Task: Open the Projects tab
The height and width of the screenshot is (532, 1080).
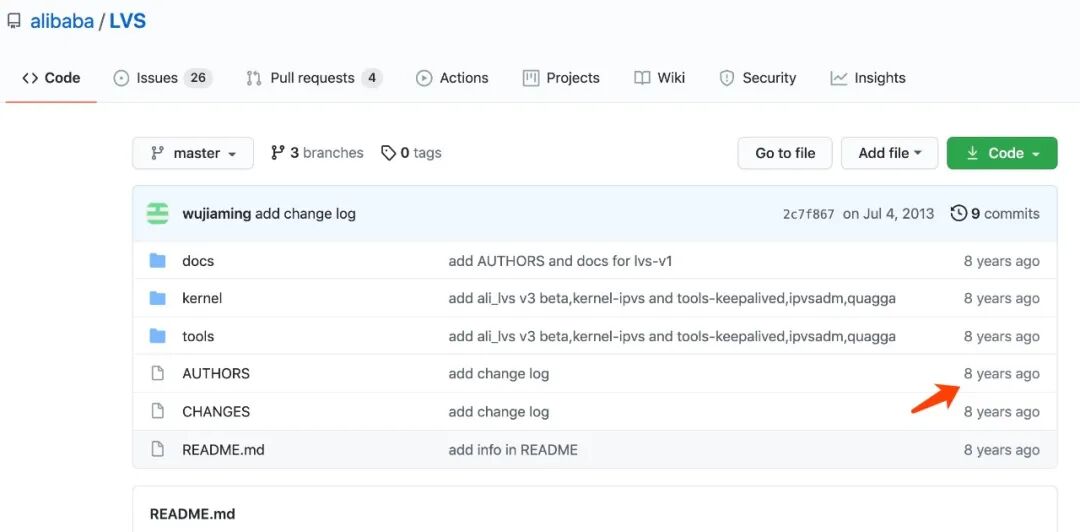Action: coord(561,78)
